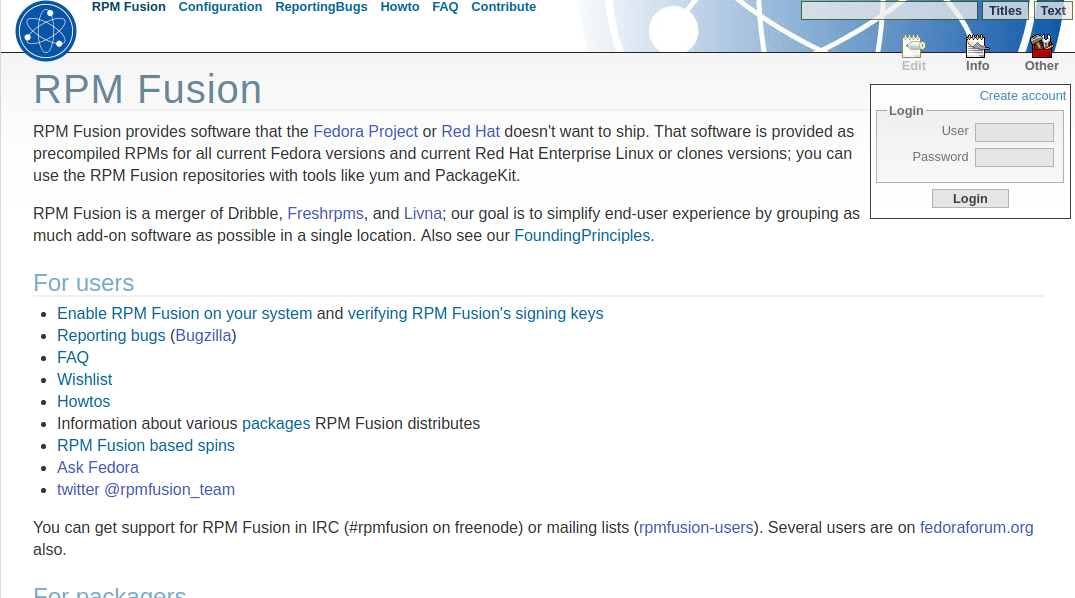
Task: Open the Bugzilla link
Action: pyautogui.click(x=203, y=335)
